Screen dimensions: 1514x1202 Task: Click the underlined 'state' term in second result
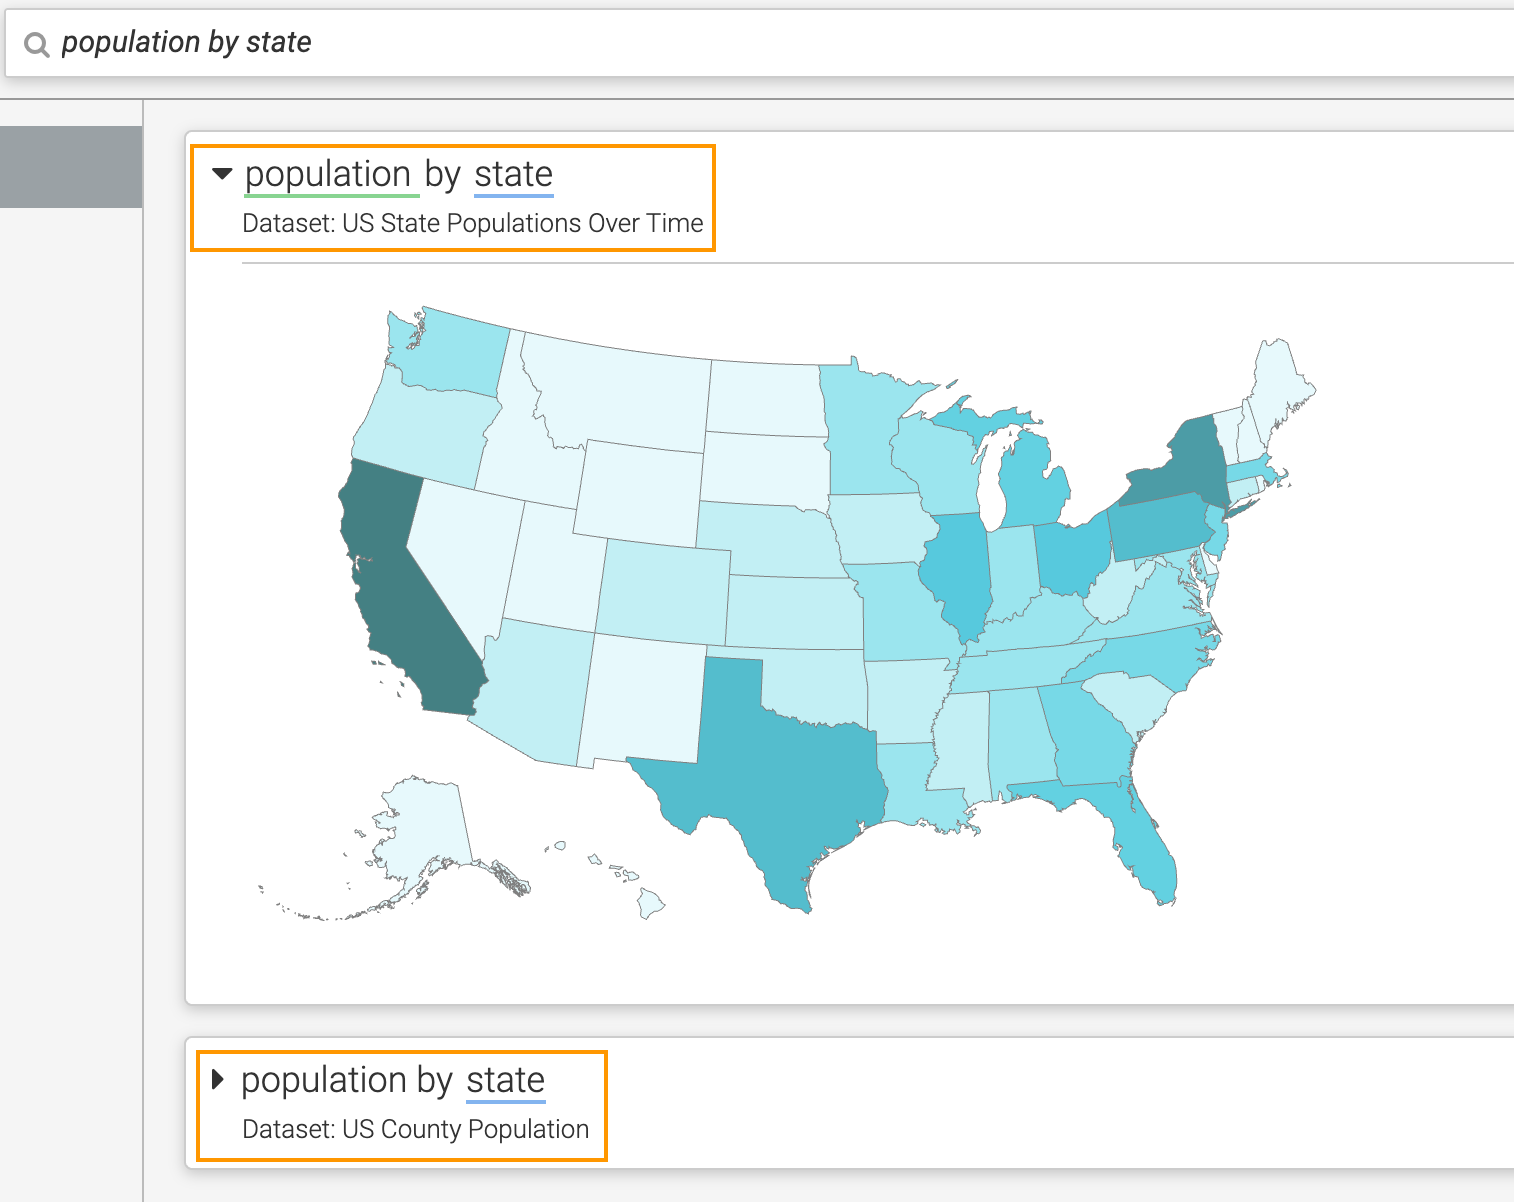pos(505,1080)
